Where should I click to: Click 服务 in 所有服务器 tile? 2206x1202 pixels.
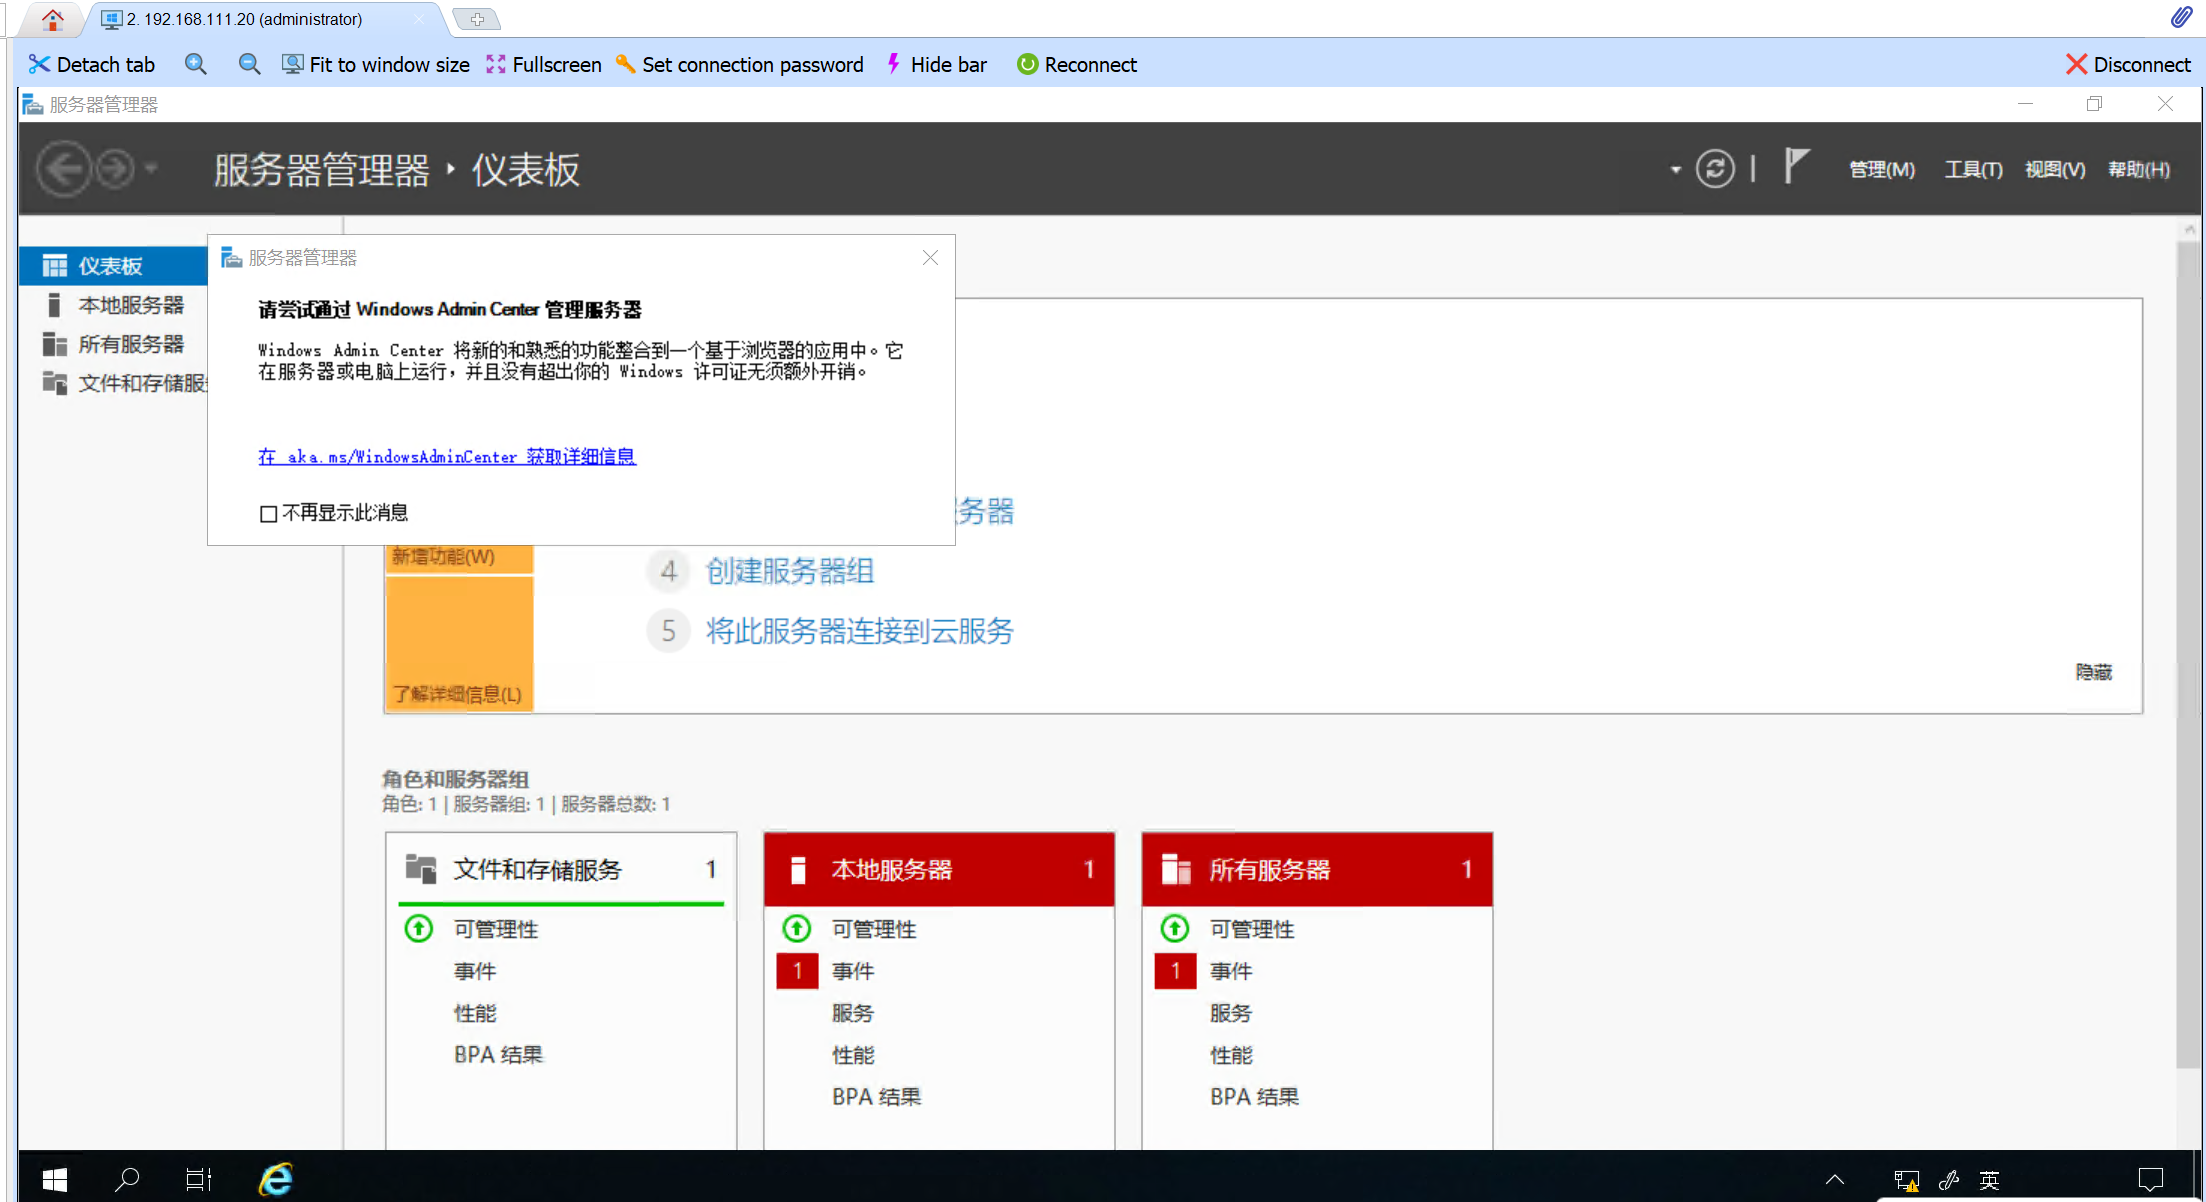(x=1231, y=1013)
